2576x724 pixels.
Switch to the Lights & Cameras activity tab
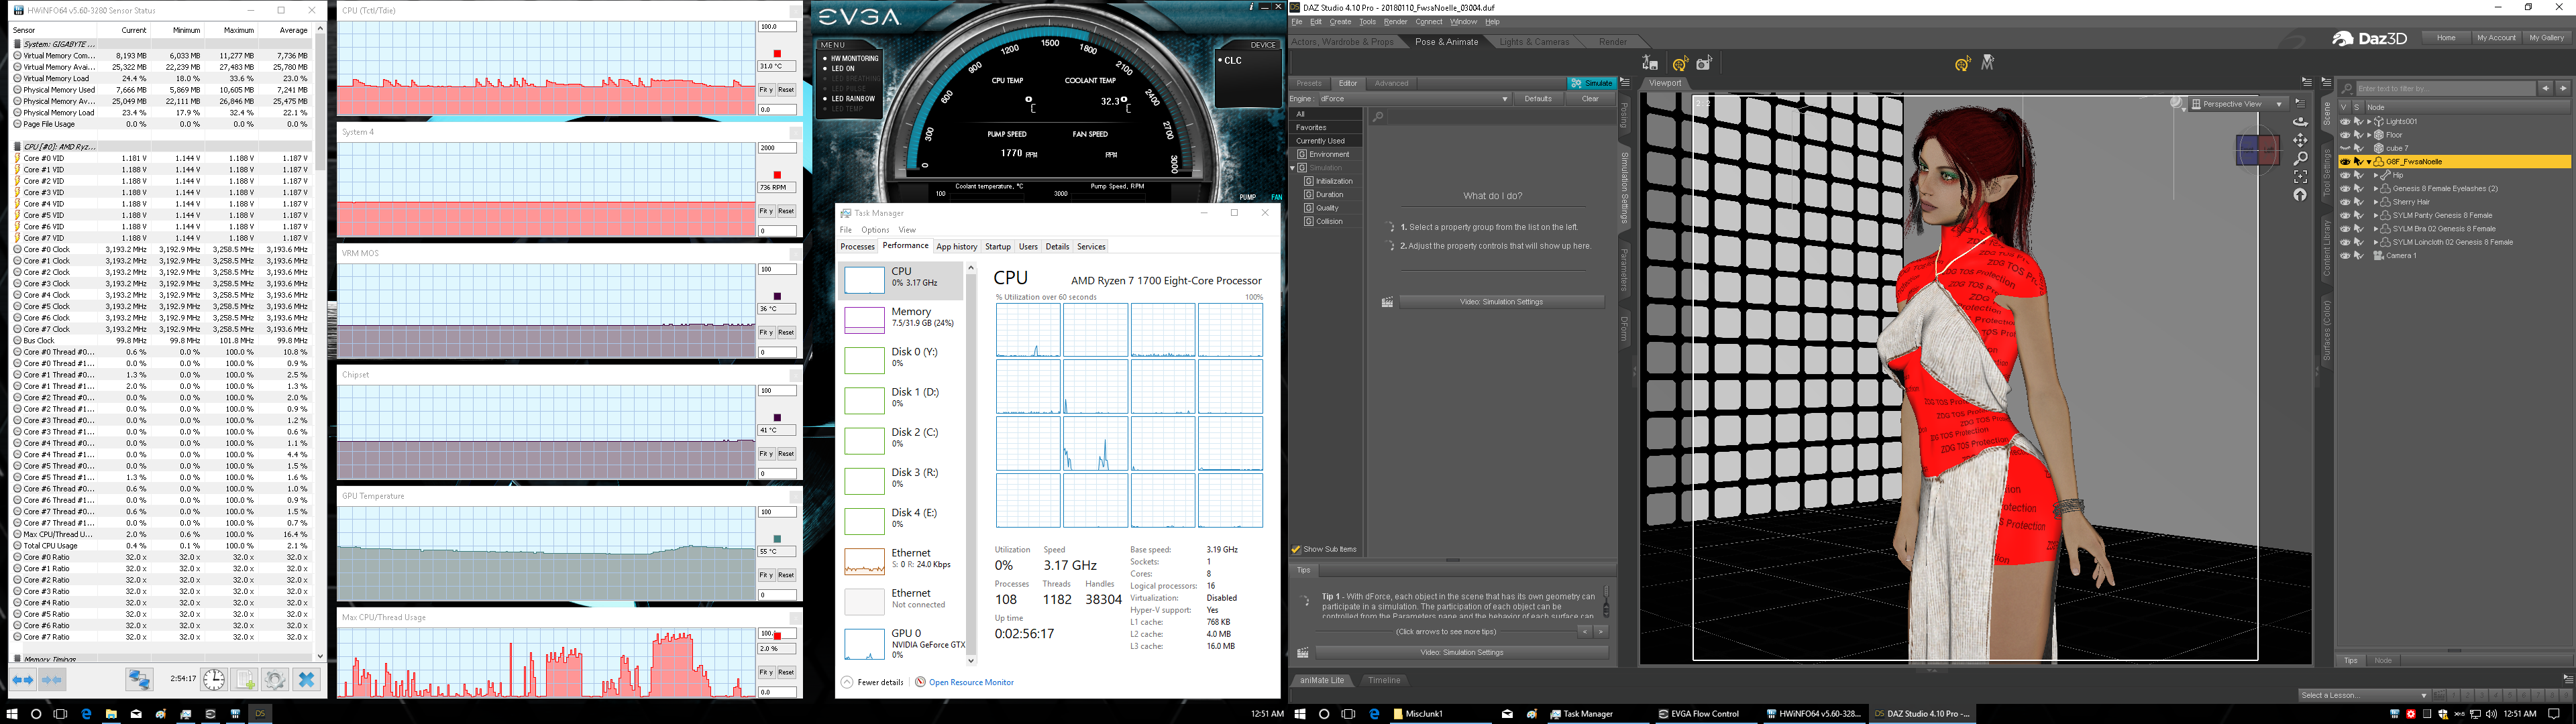pos(1534,42)
